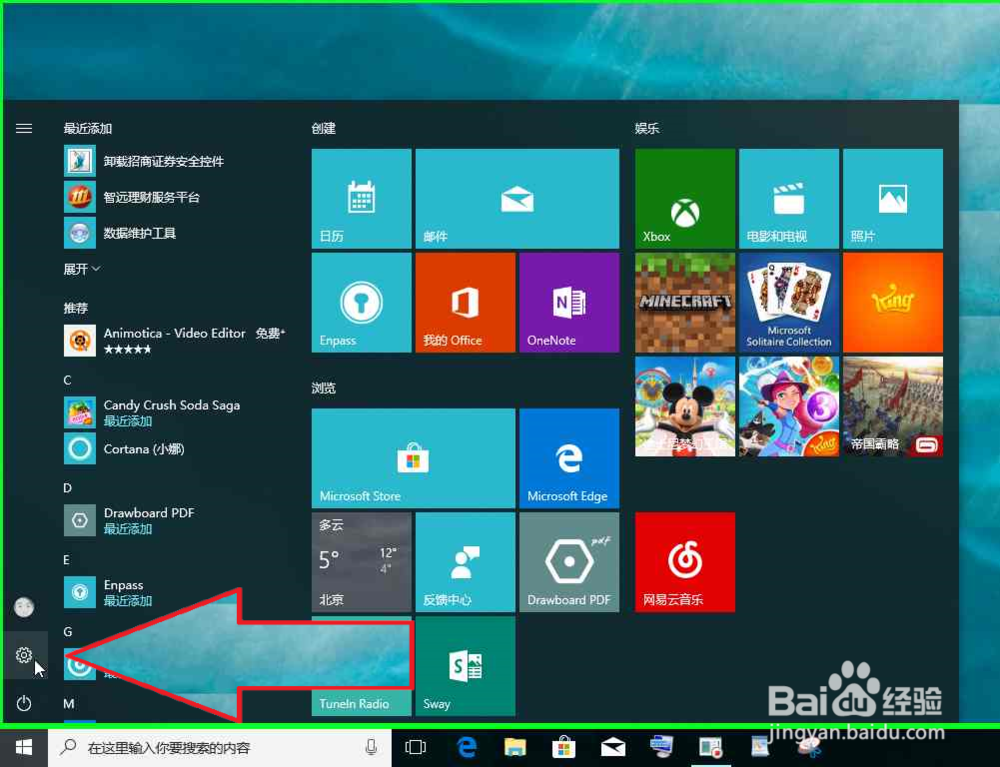Screen dimensions: 1000x767
Task: Expand the hamburger menu in Start
Action: pos(24,129)
